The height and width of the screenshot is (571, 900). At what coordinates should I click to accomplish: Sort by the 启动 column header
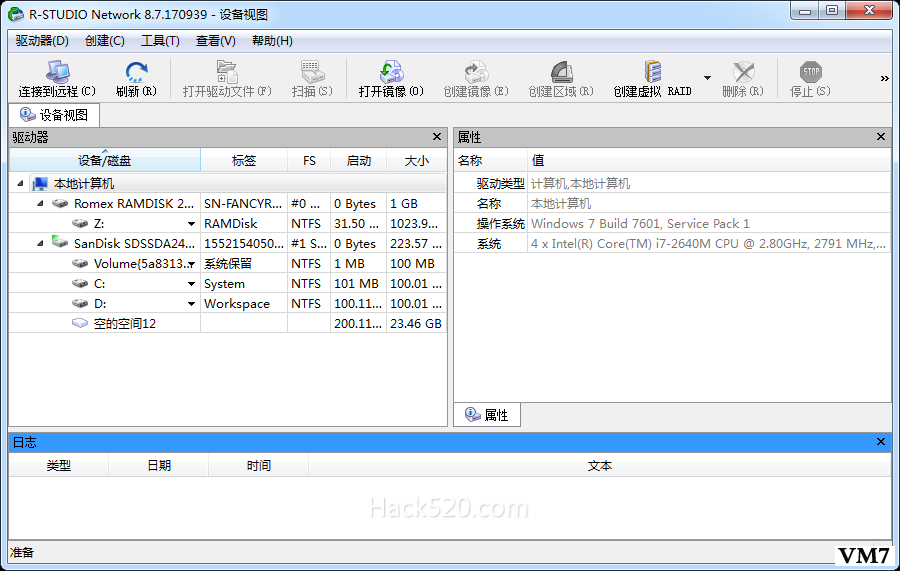(x=358, y=160)
